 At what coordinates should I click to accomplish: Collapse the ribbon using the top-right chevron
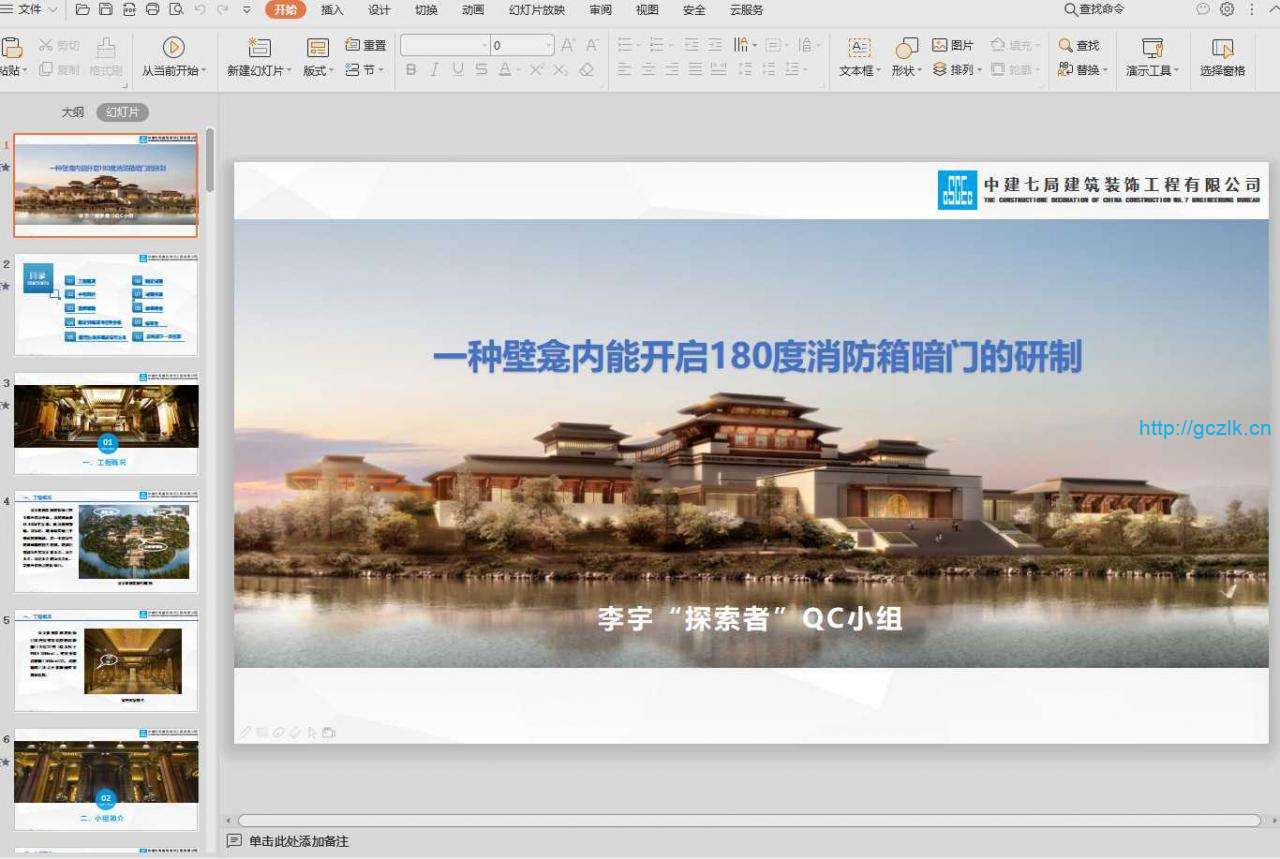(1272, 9)
